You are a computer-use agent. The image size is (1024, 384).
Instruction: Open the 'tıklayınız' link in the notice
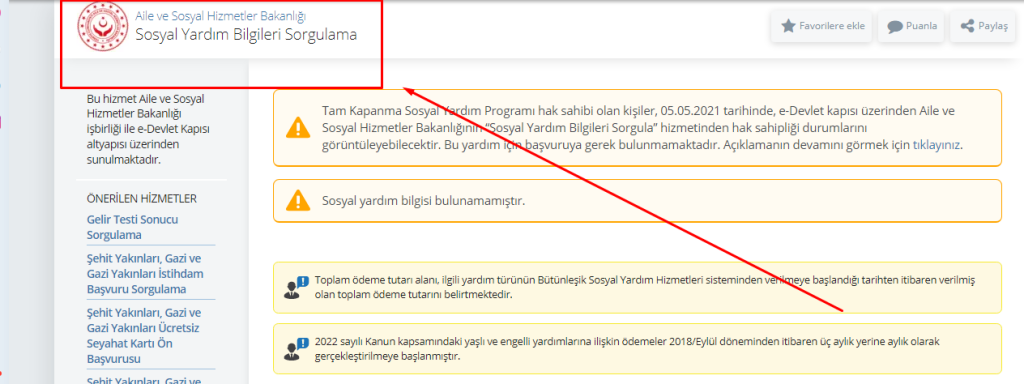point(936,144)
